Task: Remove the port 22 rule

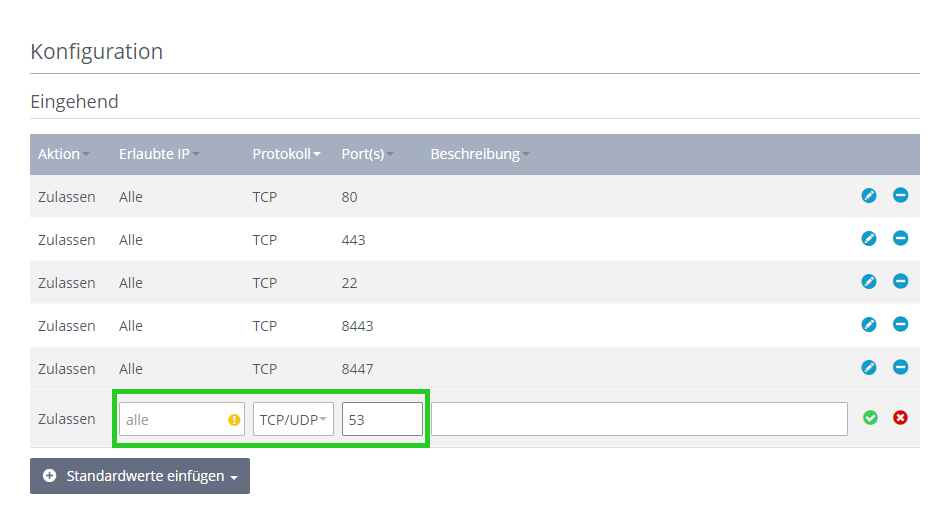Action: coord(900,281)
